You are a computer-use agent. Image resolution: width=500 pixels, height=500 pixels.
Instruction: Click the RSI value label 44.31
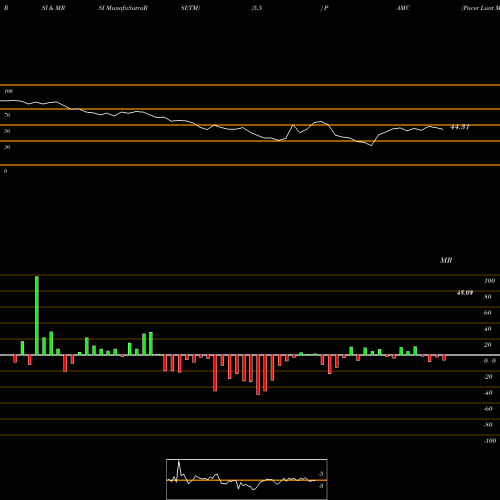pos(460,127)
